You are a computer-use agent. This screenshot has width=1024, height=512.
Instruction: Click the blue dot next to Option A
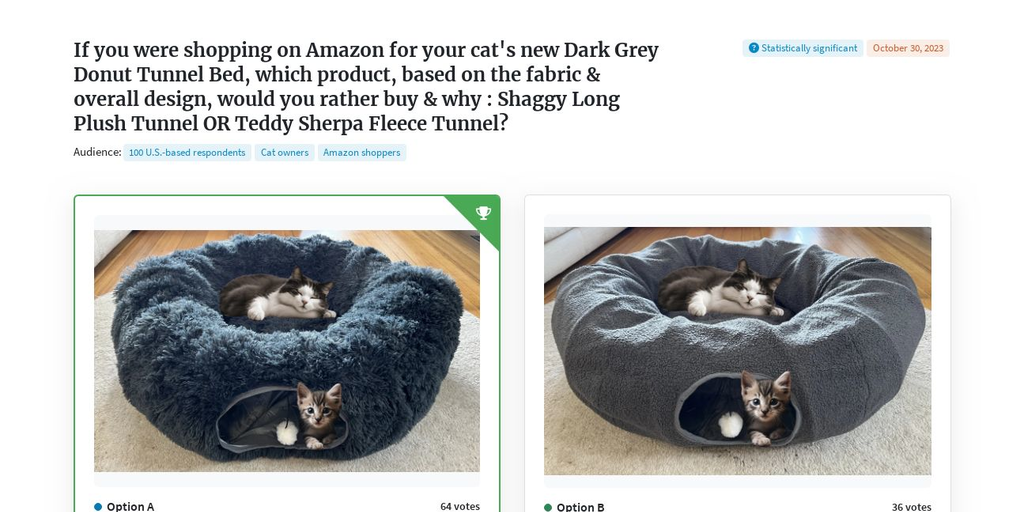[98, 506]
